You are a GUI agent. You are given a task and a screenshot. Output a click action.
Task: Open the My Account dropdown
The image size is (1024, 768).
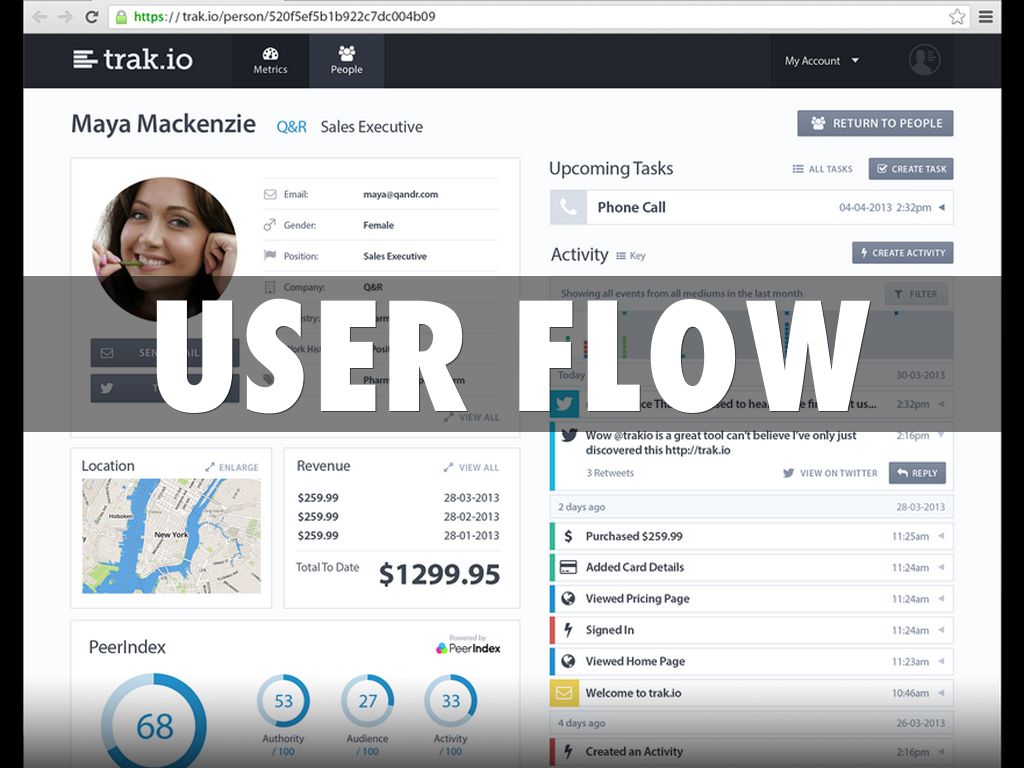pyautogui.click(x=821, y=61)
